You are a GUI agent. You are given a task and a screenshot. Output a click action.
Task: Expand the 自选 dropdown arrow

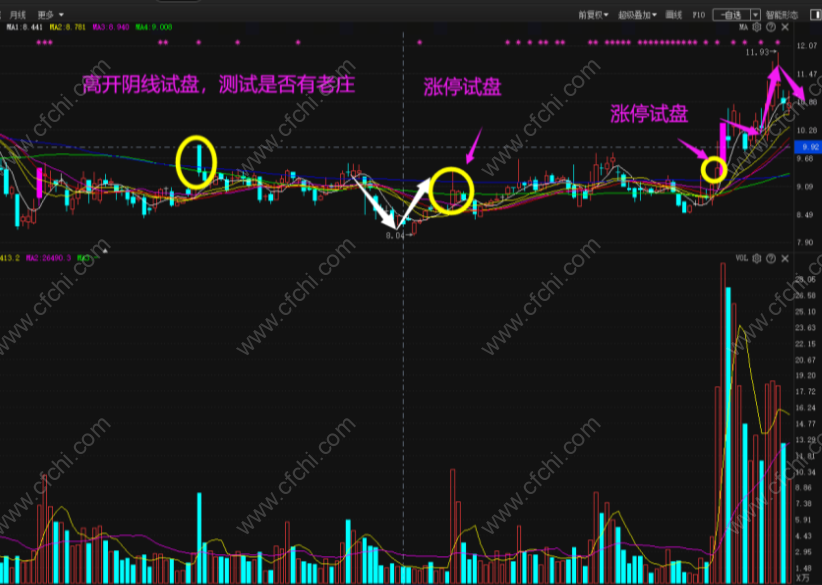[x=755, y=15]
